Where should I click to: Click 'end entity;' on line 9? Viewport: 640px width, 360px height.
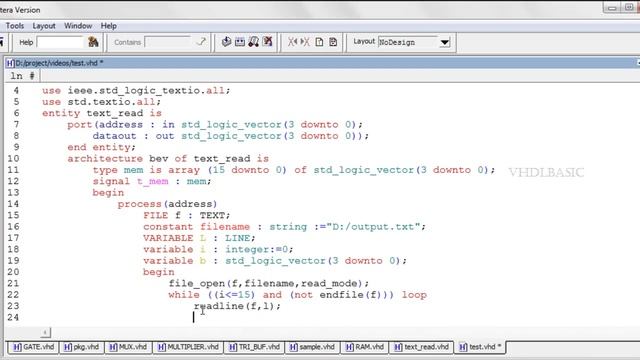click(101, 147)
